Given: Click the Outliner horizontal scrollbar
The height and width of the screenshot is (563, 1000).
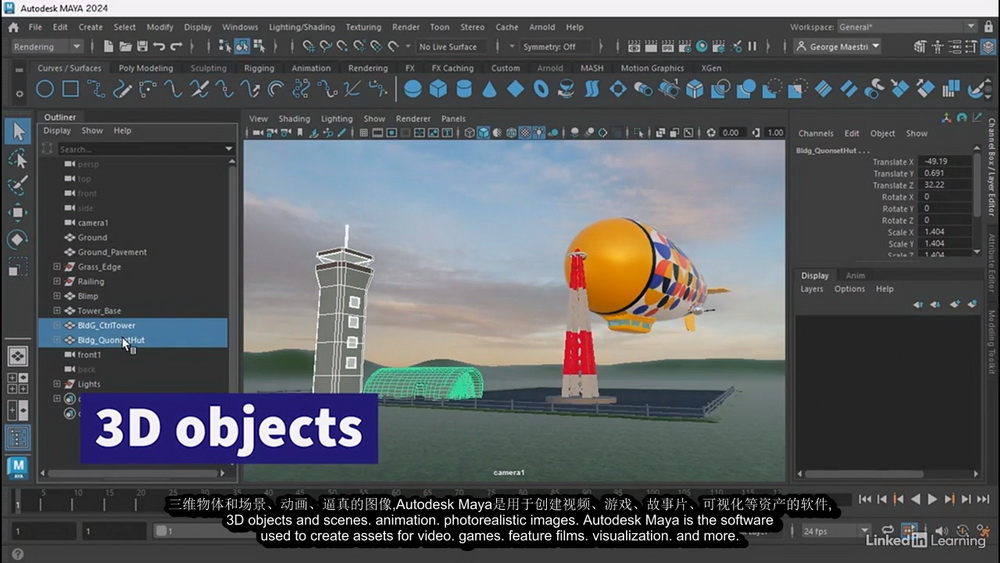Looking at the screenshot, I should [133, 474].
